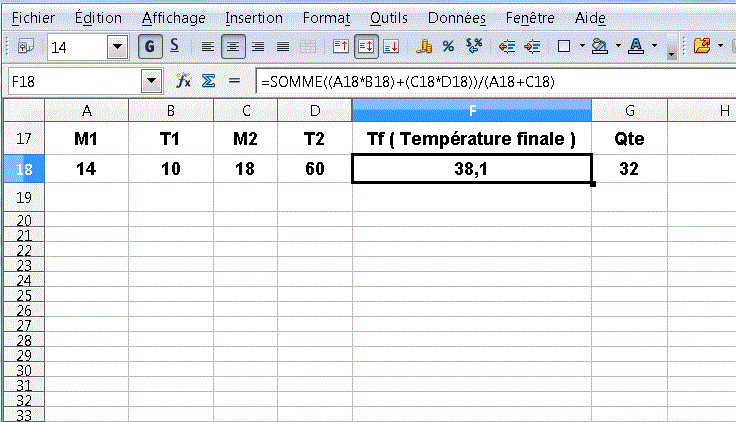This screenshot has width=736, height=422.
Task: Open the Données menu
Action: pos(456,18)
